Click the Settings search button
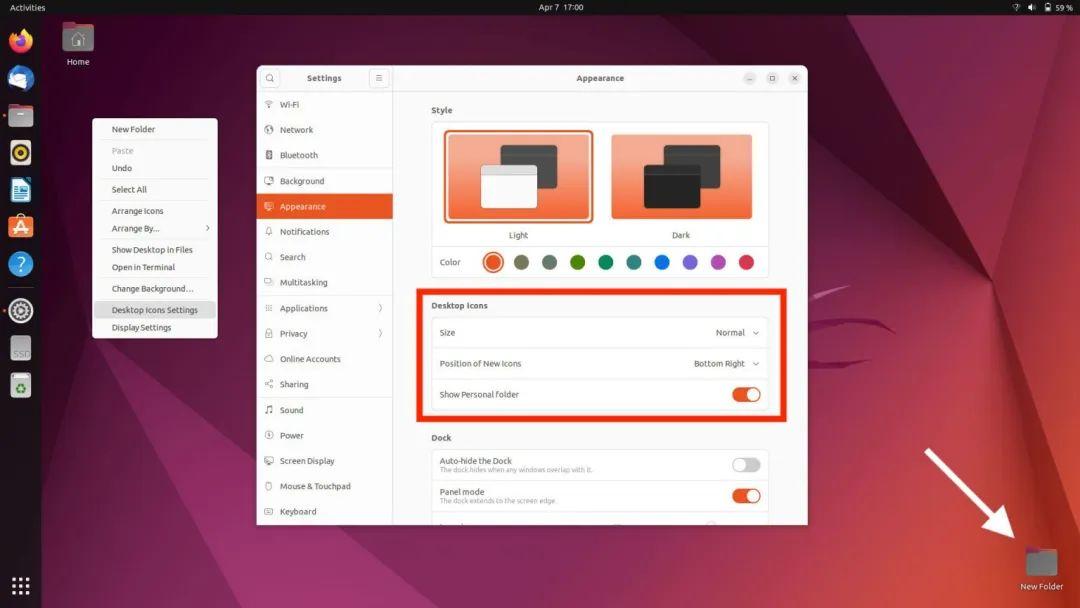Image resolution: width=1080 pixels, height=608 pixels. pyautogui.click(x=269, y=77)
